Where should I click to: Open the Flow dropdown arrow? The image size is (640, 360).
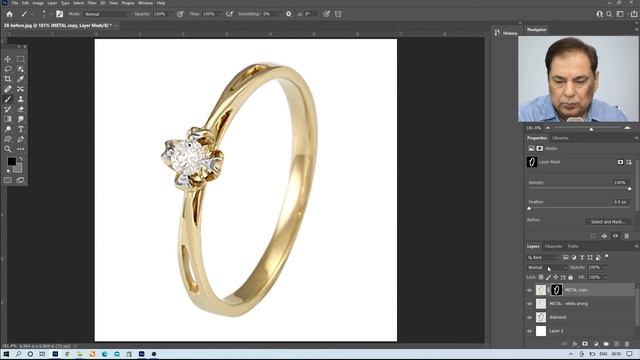coord(219,14)
